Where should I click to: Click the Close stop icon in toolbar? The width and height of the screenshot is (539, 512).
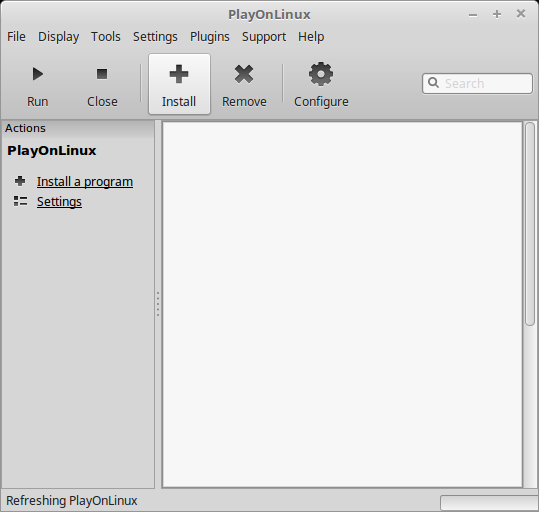(102, 74)
